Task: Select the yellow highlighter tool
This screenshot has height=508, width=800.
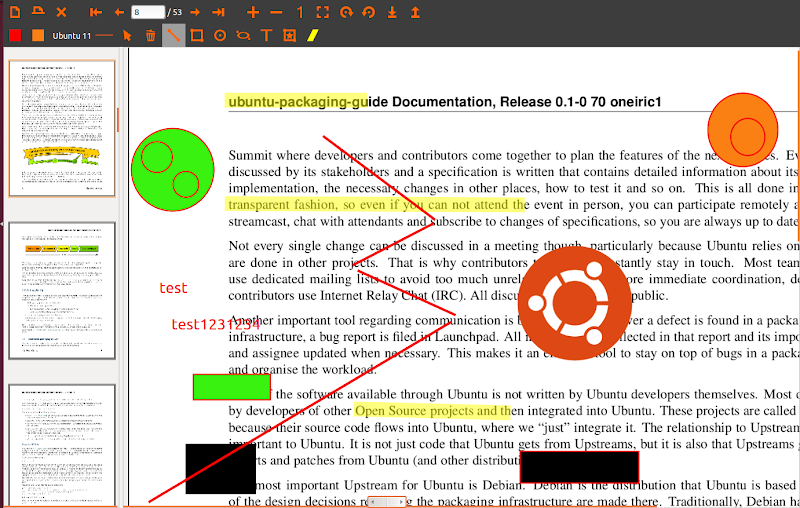Action: [x=313, y=35]
